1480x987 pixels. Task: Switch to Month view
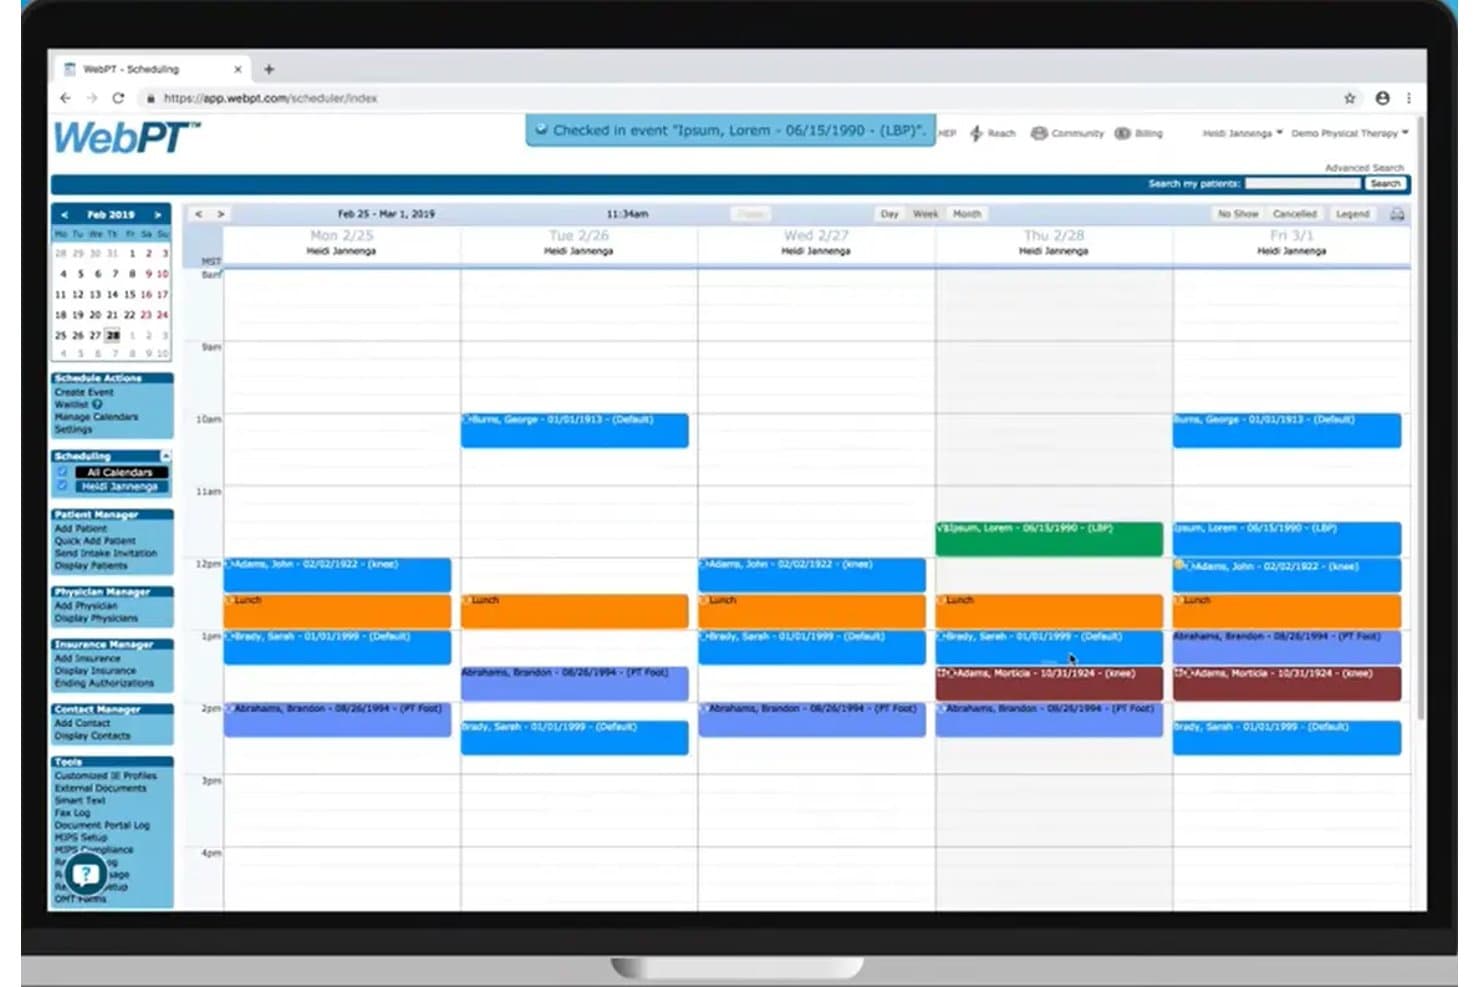pos(967,214)
